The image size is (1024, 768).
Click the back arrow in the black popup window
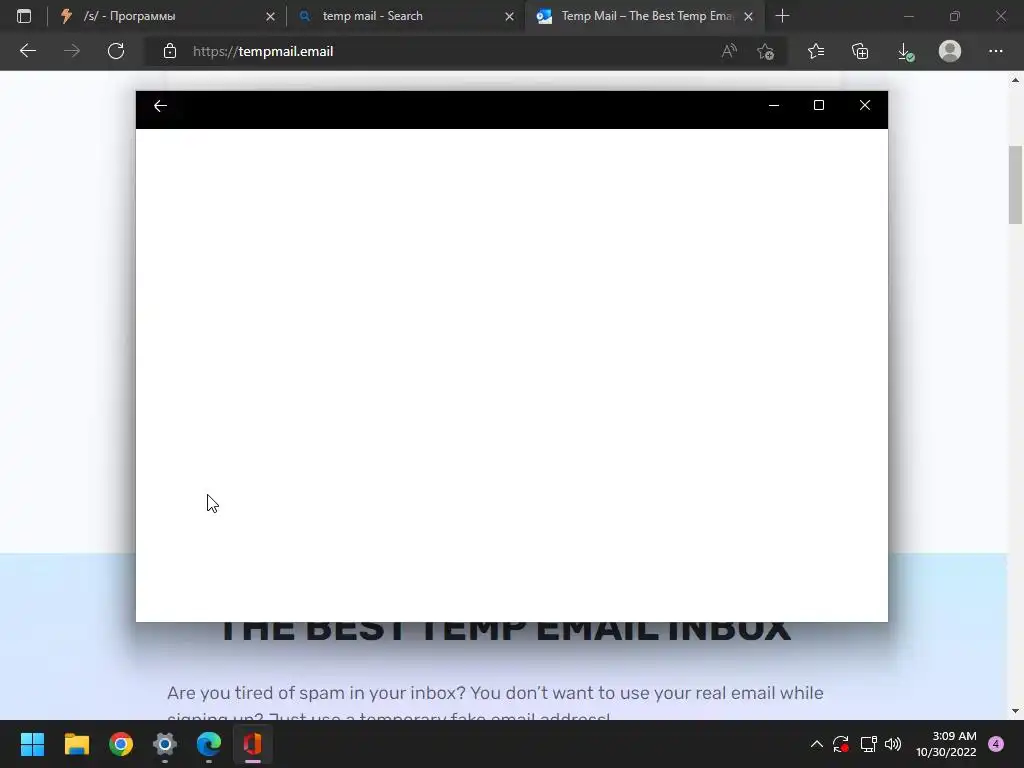tap(160, 106)
